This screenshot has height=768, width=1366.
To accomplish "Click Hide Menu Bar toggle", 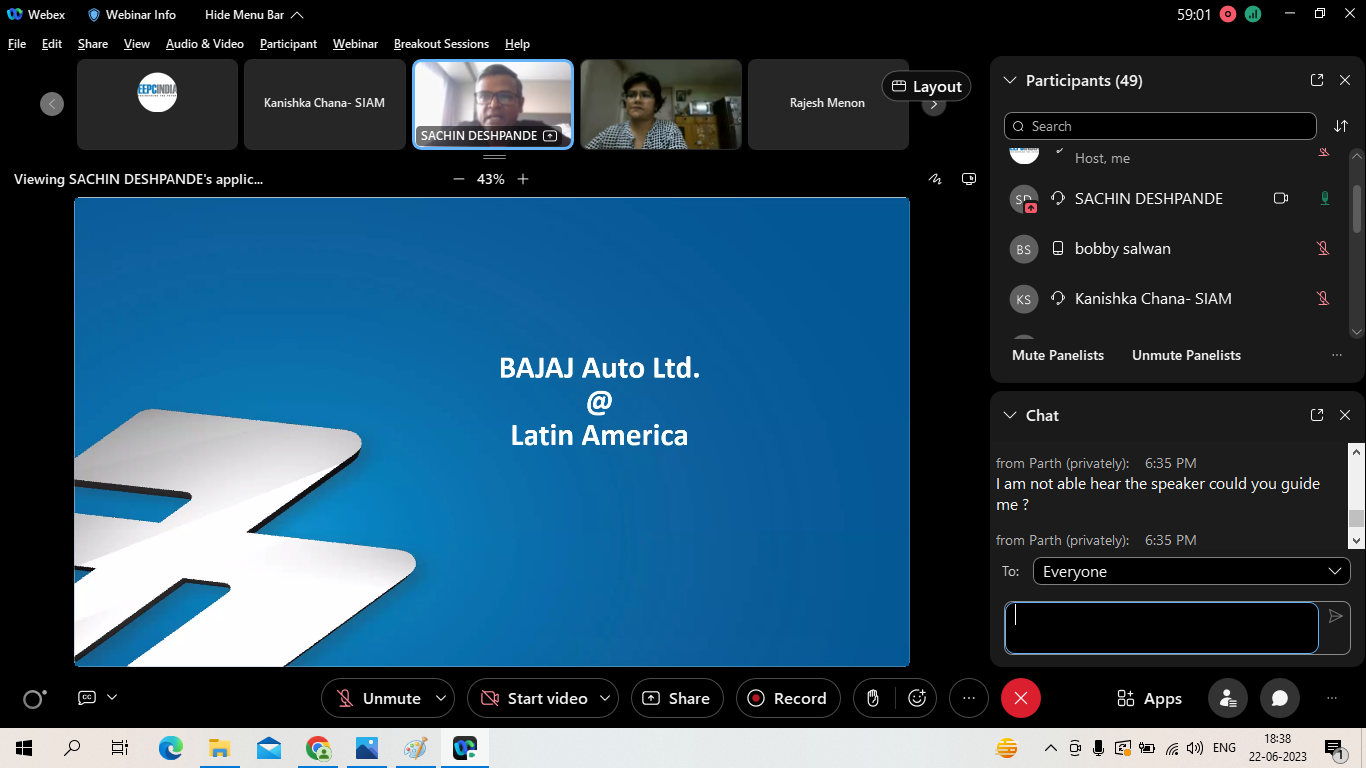I will [254, 15].
